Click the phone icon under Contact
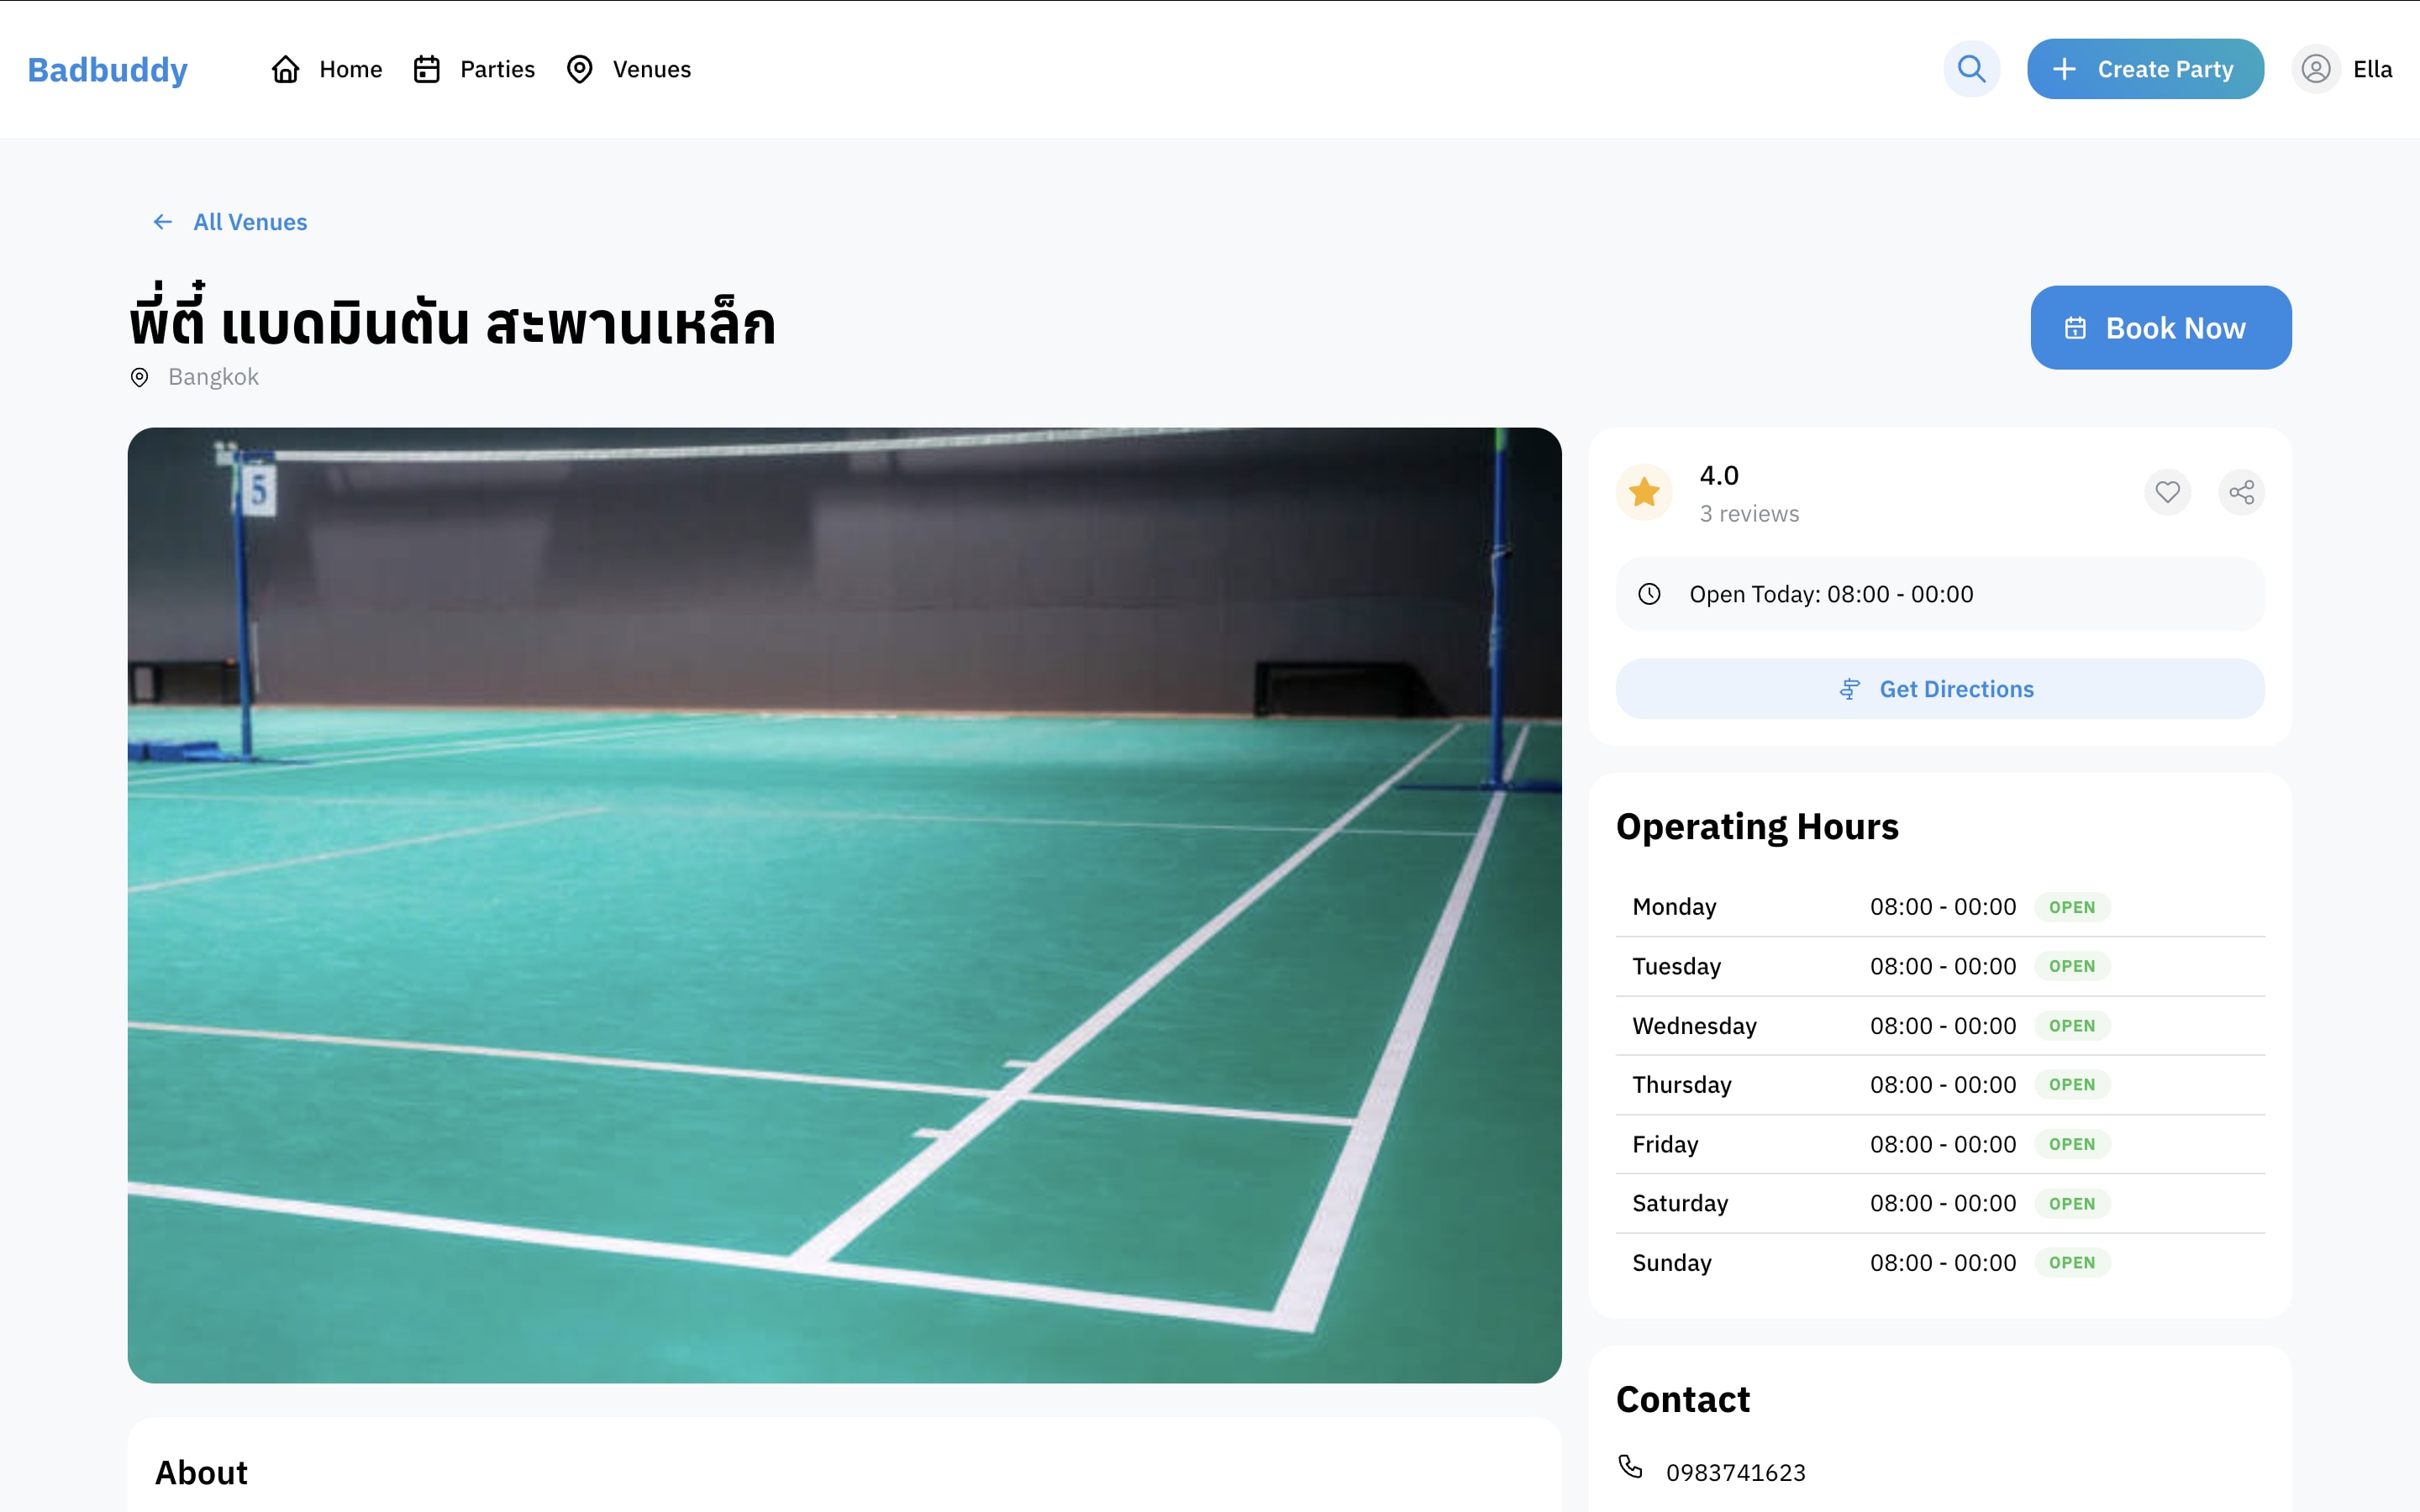 [1630, 1467]
